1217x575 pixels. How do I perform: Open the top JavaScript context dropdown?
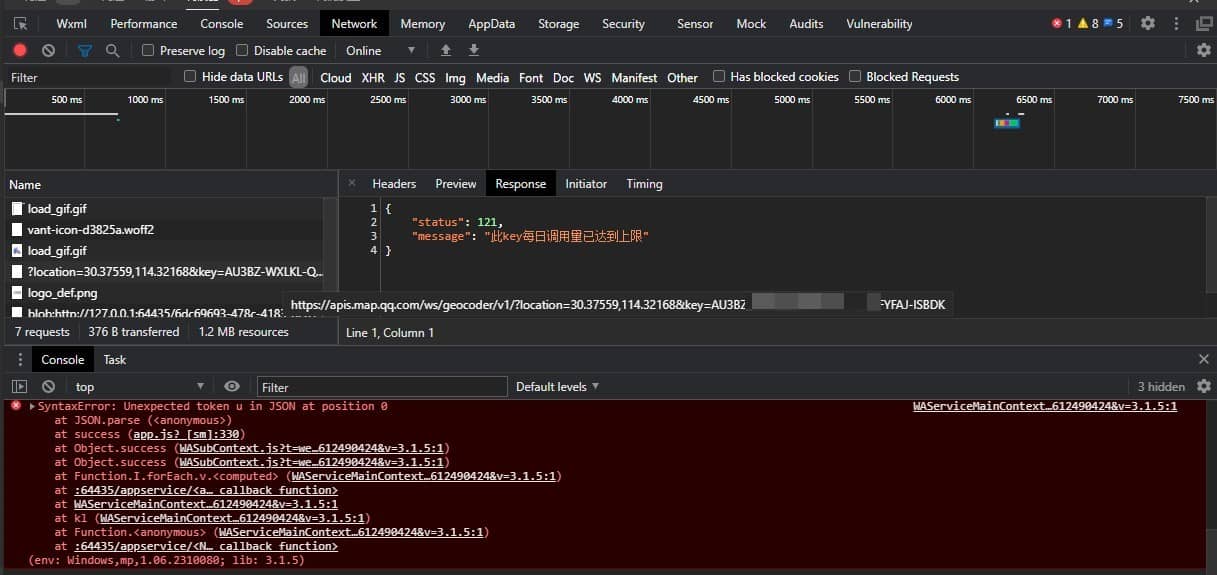(139, 386)
